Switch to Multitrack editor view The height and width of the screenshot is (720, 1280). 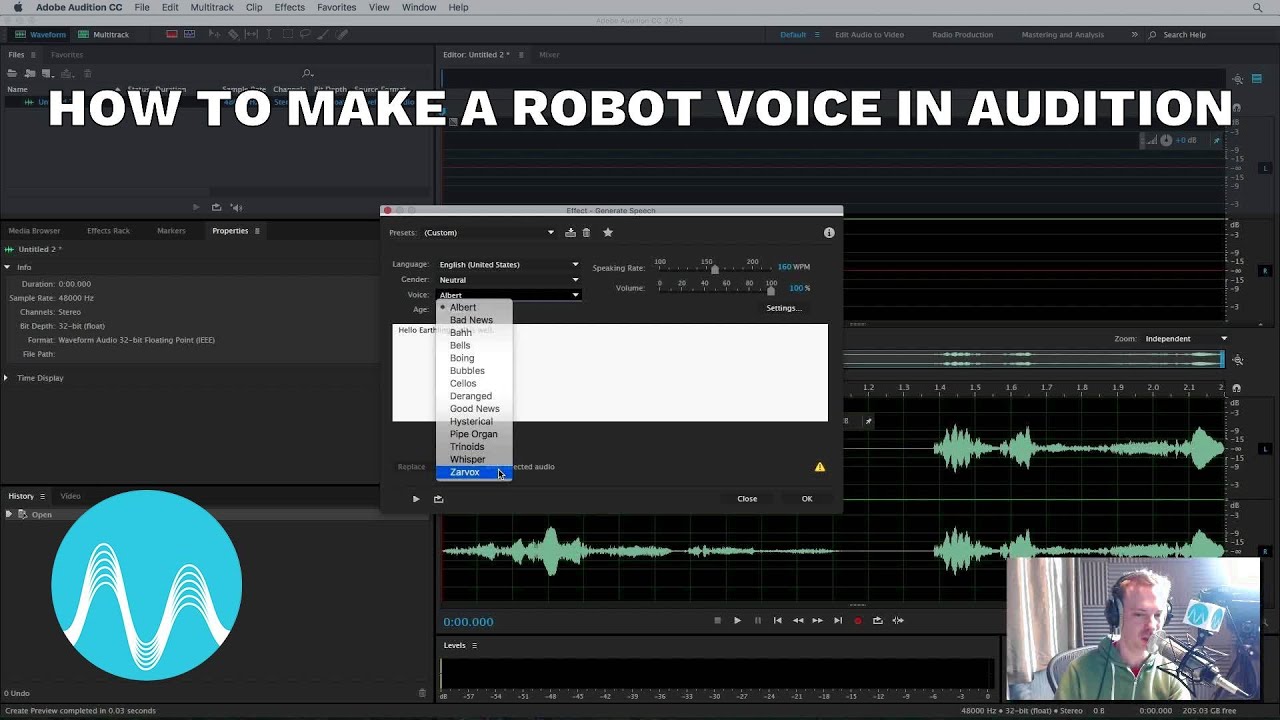point(104,34)
